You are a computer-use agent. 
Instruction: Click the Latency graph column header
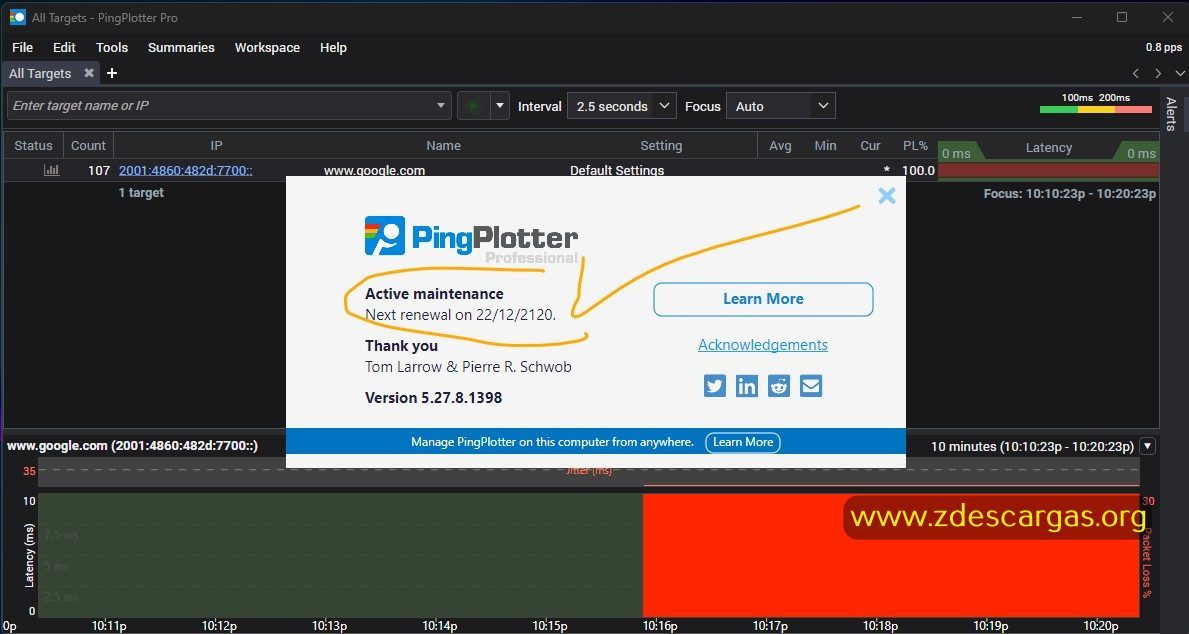[x=1049, y=148]
